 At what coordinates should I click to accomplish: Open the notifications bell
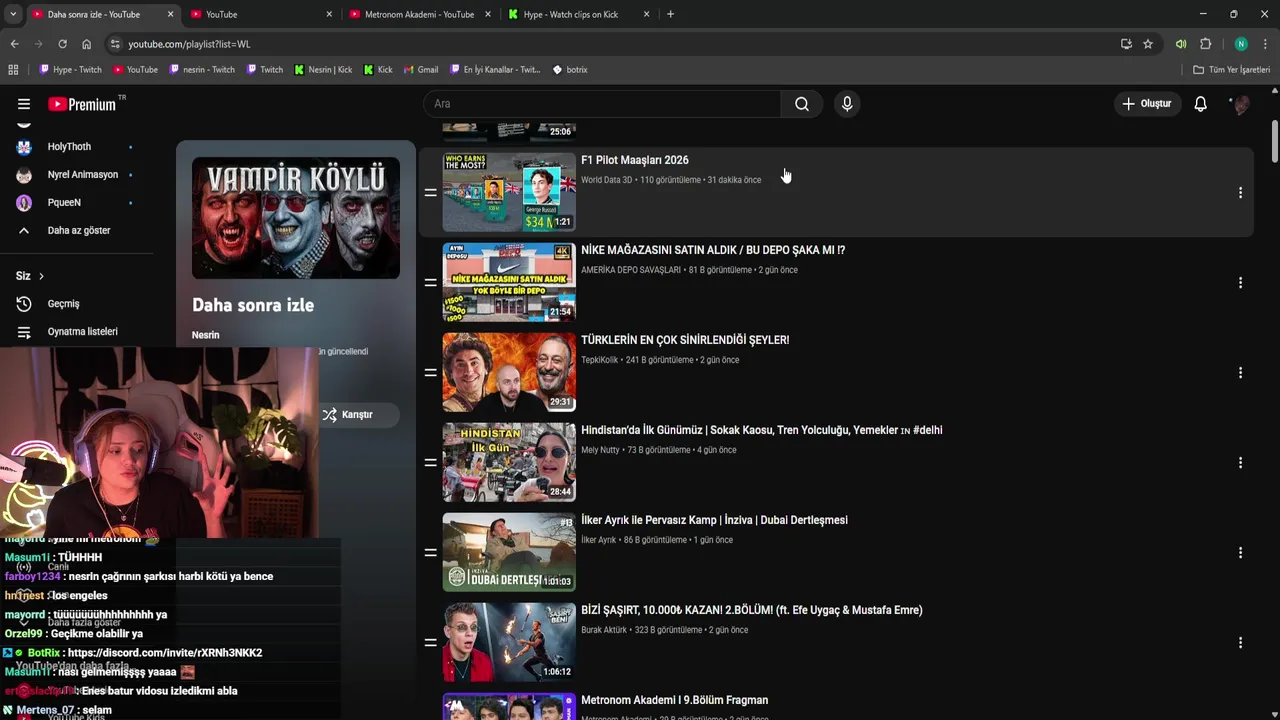click(x=1201, y=104)
